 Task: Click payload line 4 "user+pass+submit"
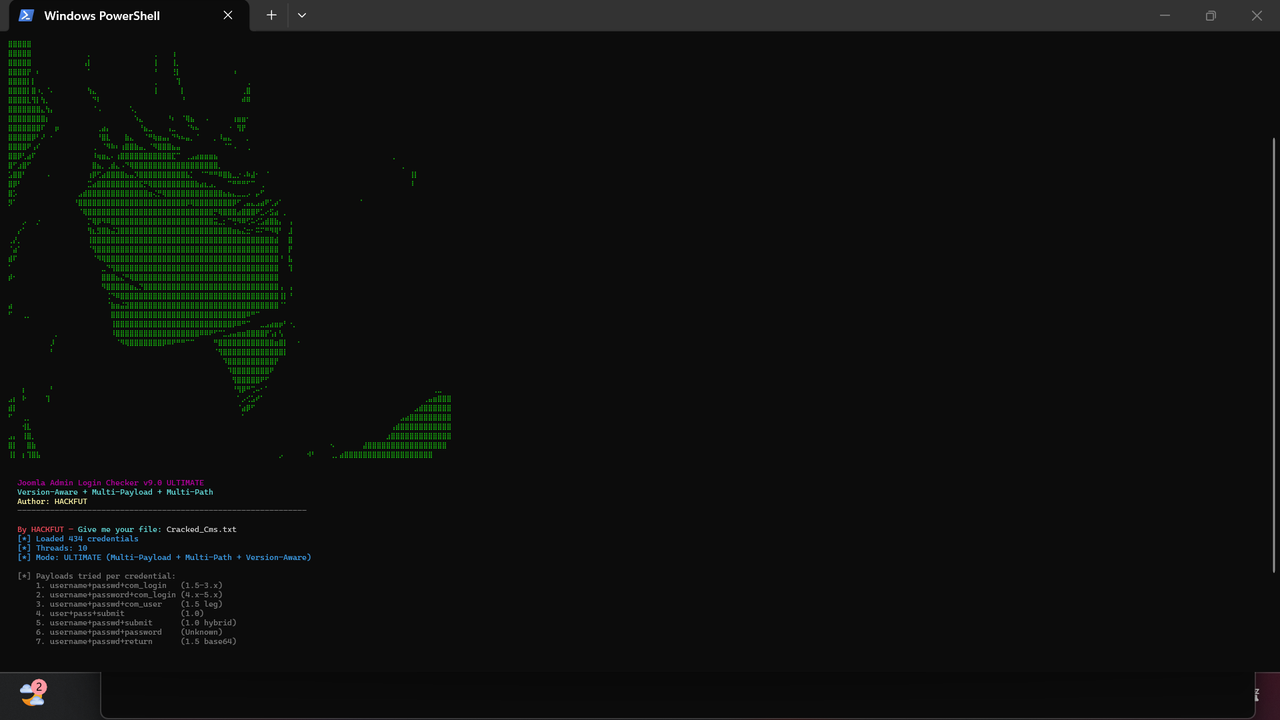120,613
